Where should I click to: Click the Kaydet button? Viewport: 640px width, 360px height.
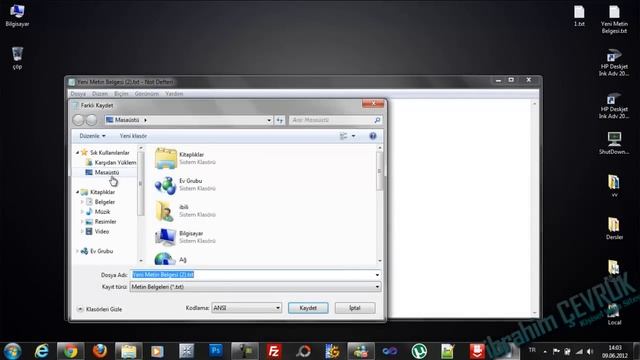point(308,308)
